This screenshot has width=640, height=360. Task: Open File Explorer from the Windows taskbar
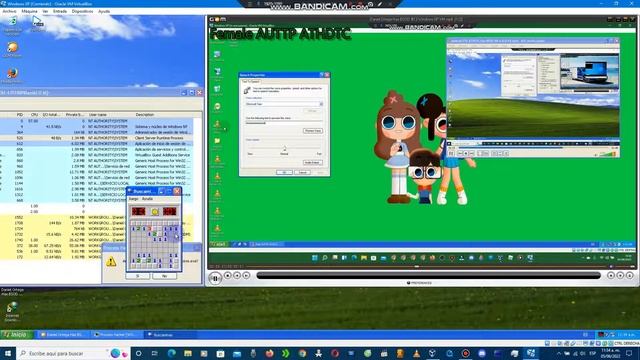(x=188, y=353)
